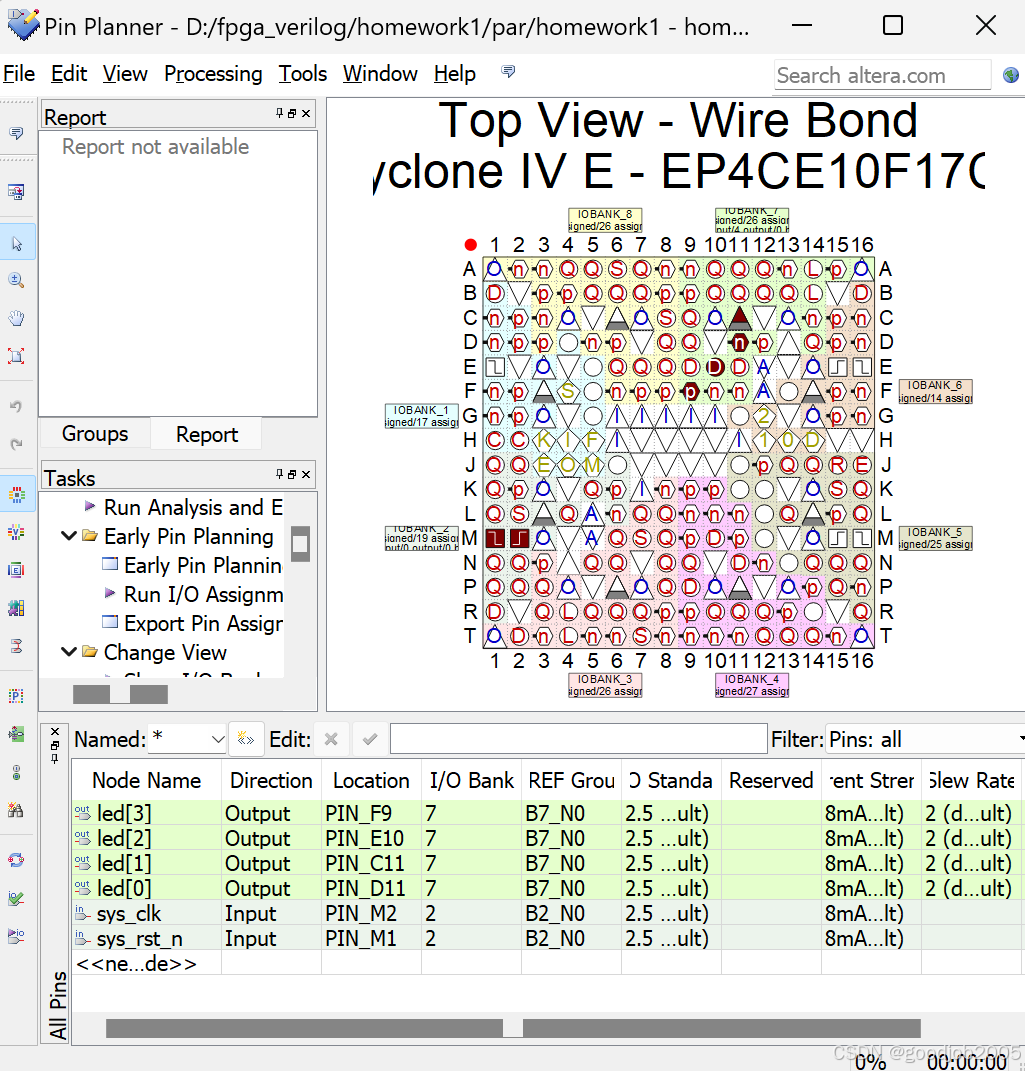This screenshot has width=1025, height=1071.
Task: Click the Location column header
Action: click(371, 780)
